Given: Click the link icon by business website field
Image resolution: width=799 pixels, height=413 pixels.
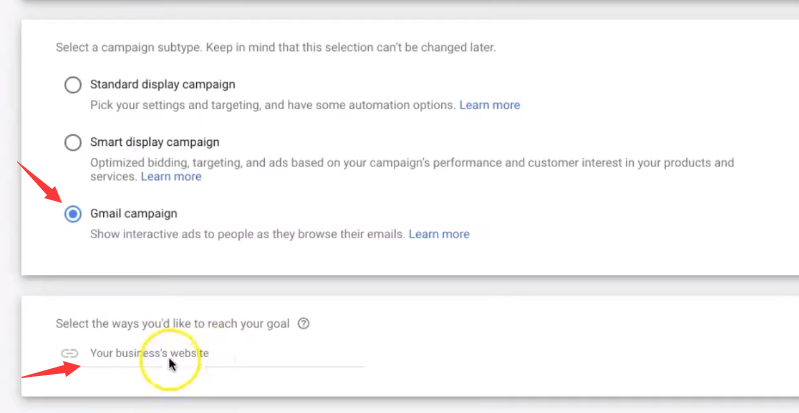Looking at the screenshot, I should point(69,353).
